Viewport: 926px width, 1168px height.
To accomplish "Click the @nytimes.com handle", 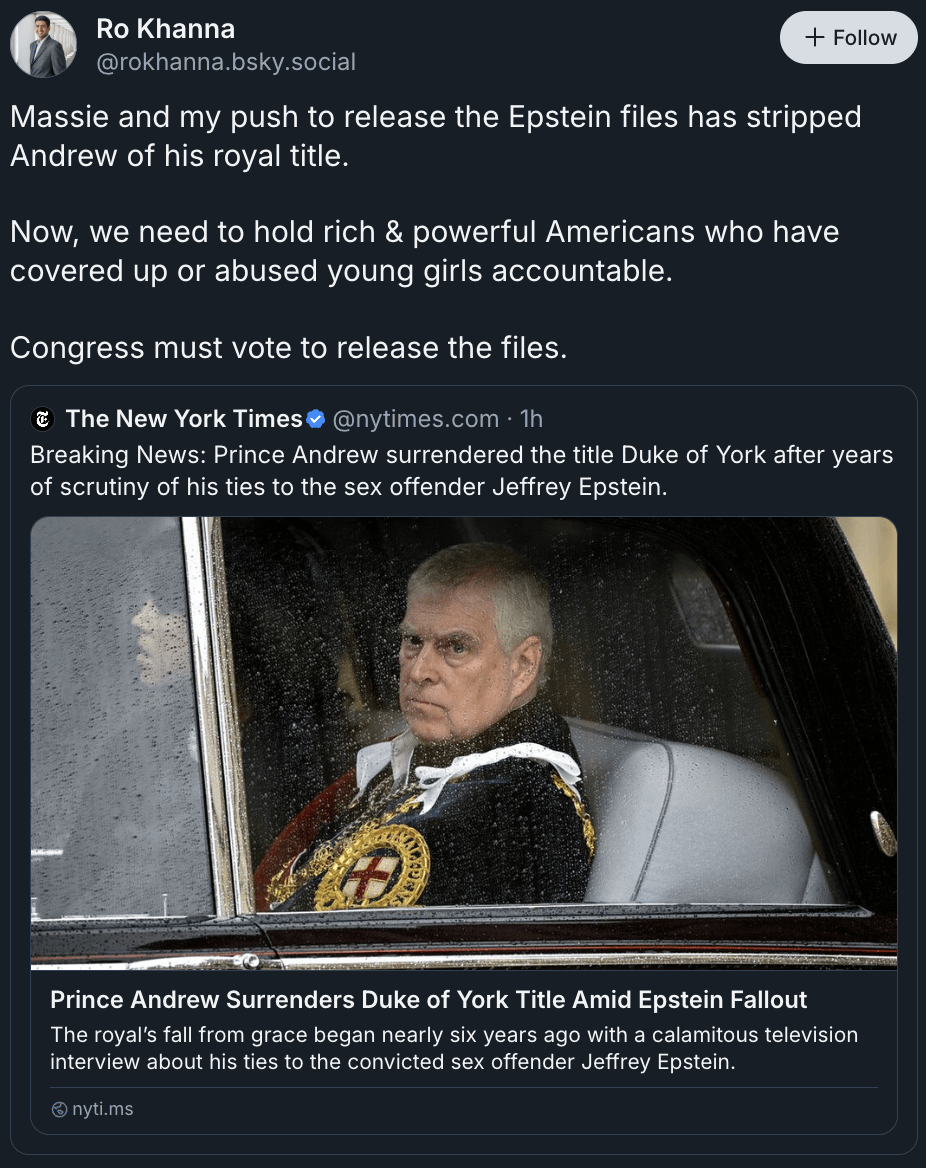I will 415,419.
